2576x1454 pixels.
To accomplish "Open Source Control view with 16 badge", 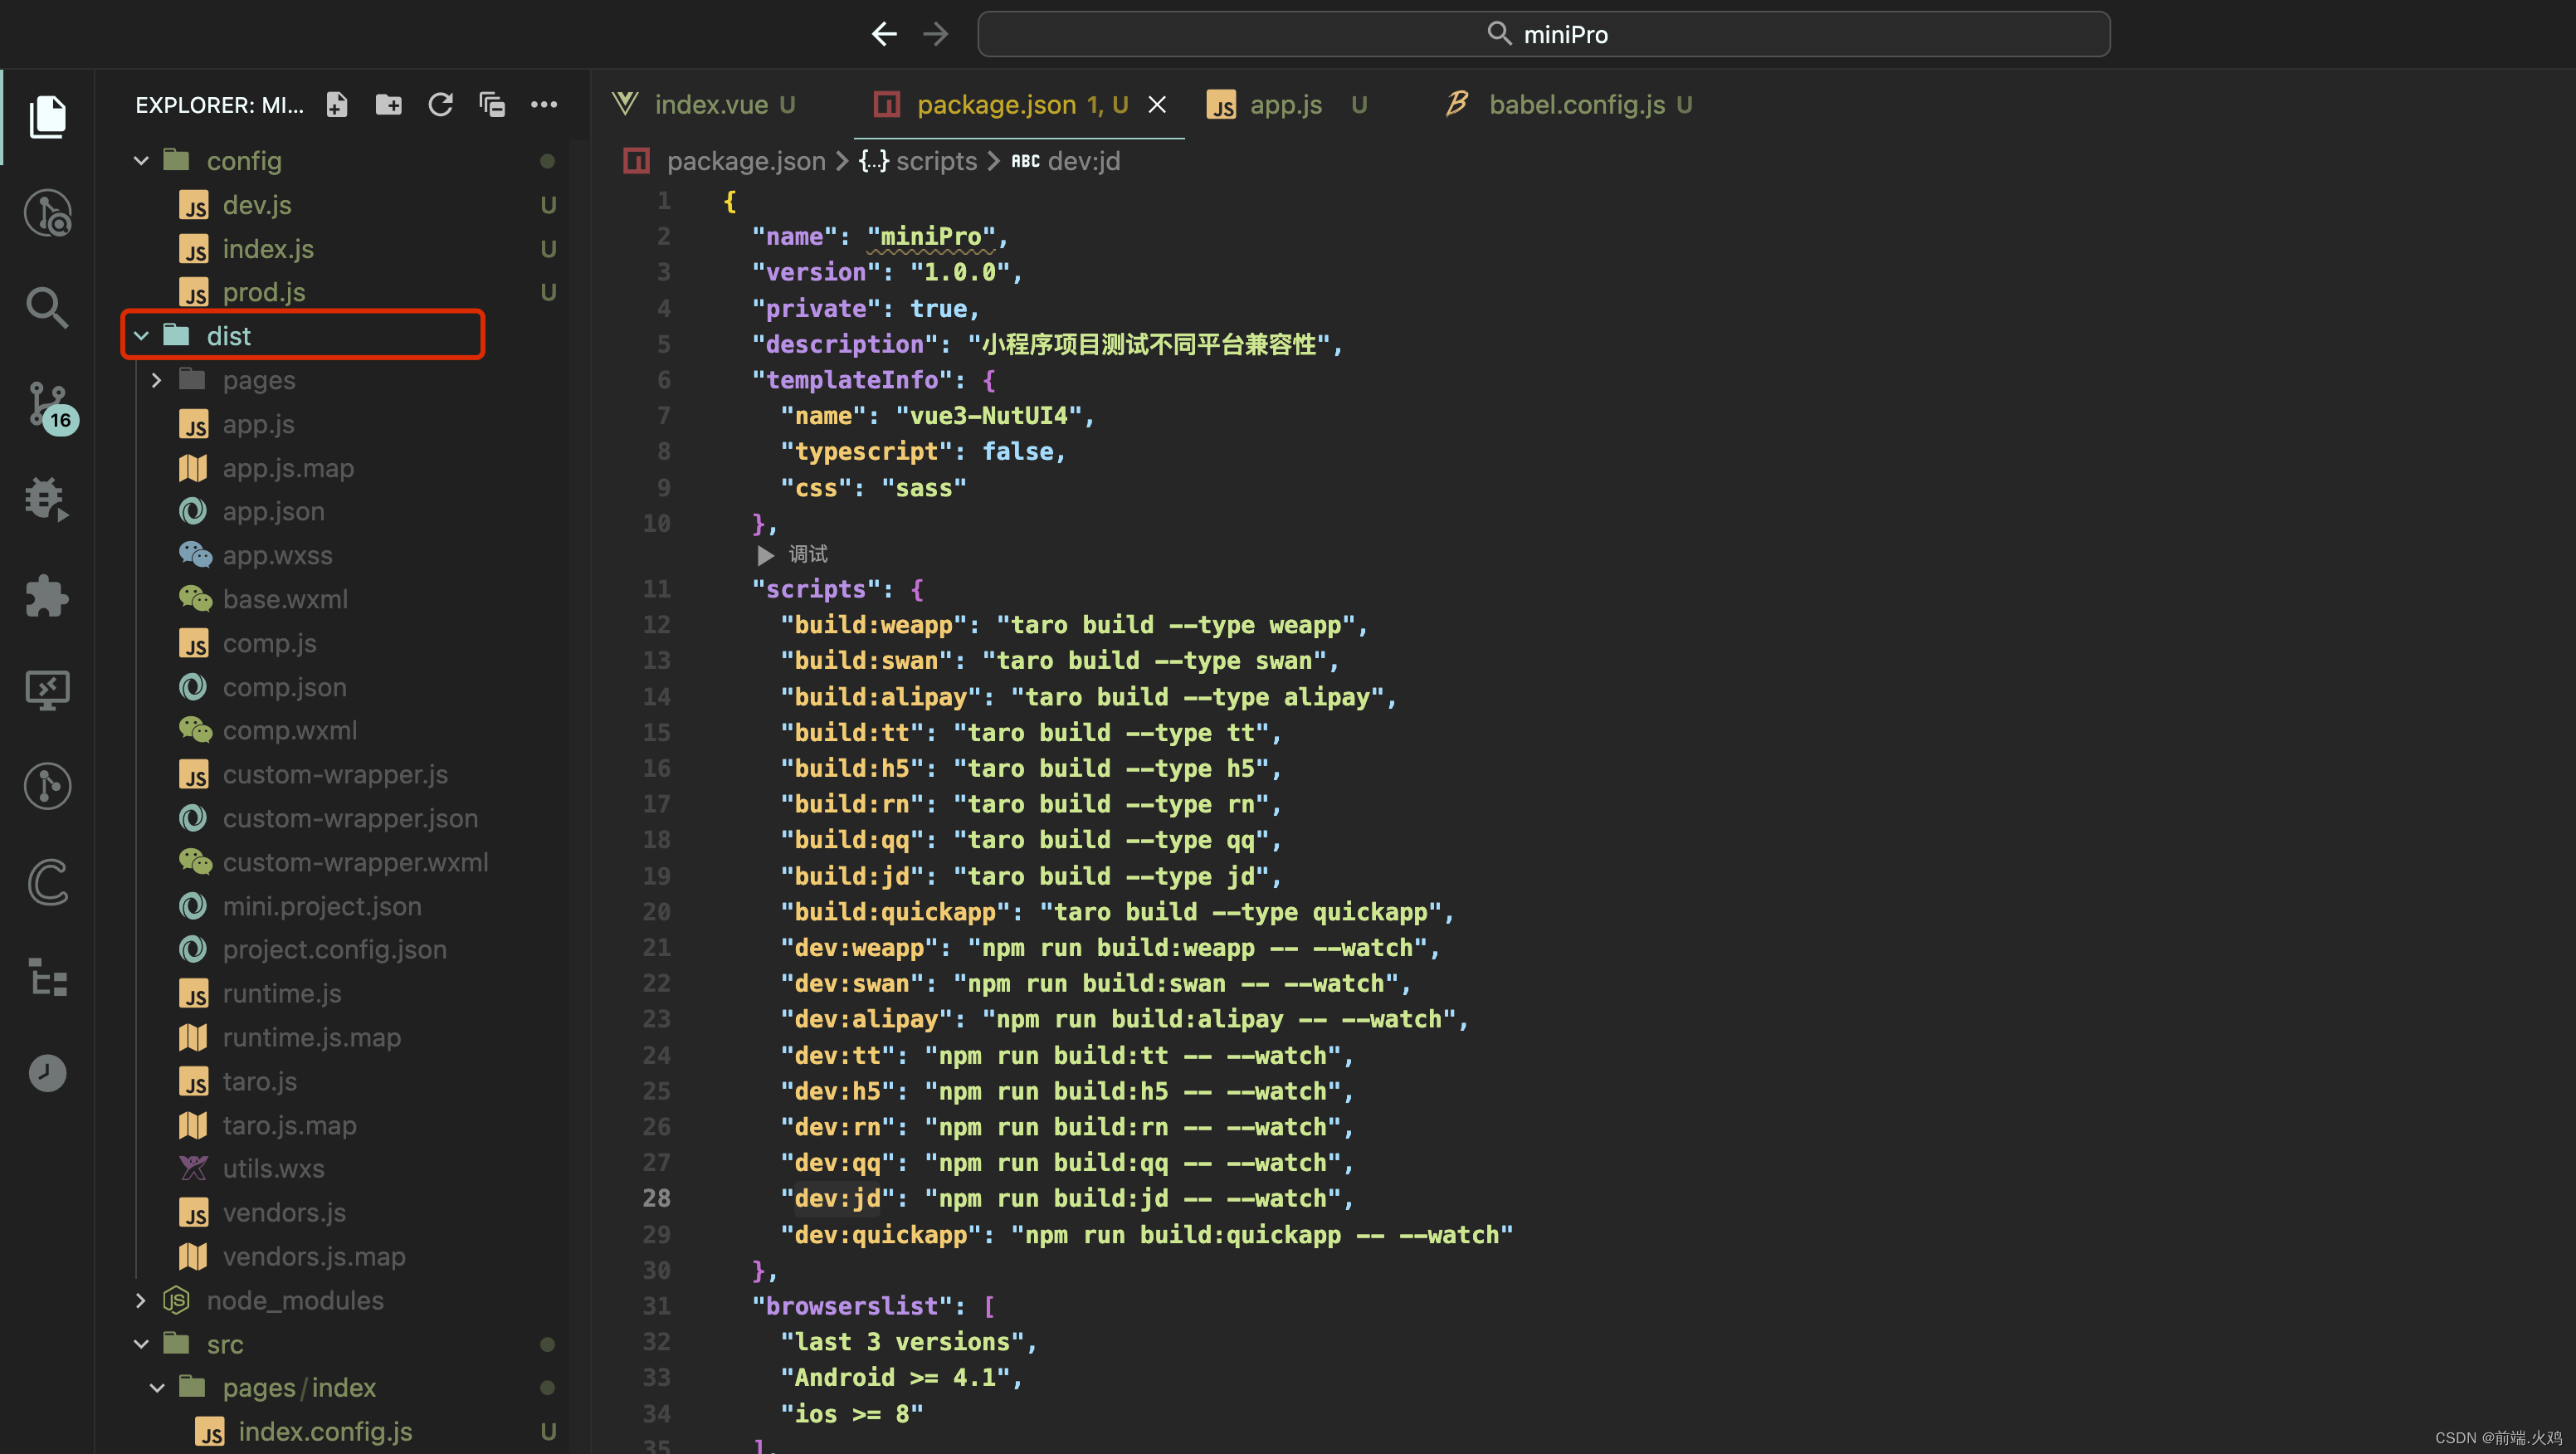I will point(47,404).
